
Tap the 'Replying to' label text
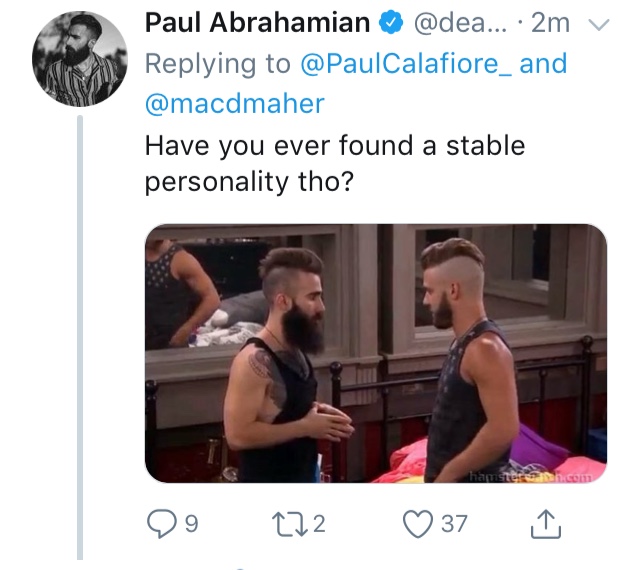pos(218,65)
